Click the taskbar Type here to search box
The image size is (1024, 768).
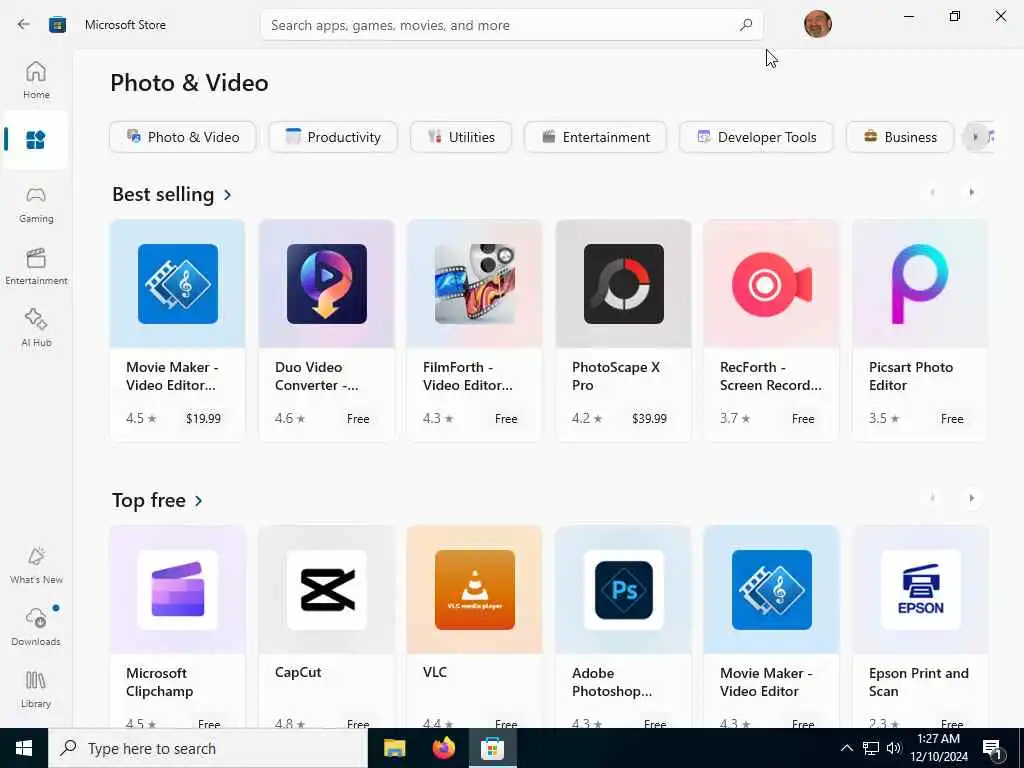click(x=208, y=748)
